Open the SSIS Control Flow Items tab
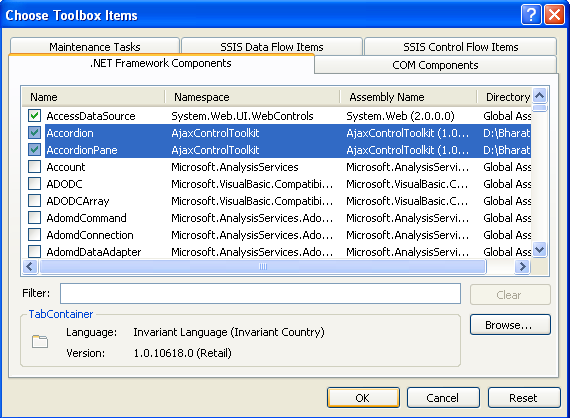Viewport: 570px width, 418px height. tap(461, 47)
